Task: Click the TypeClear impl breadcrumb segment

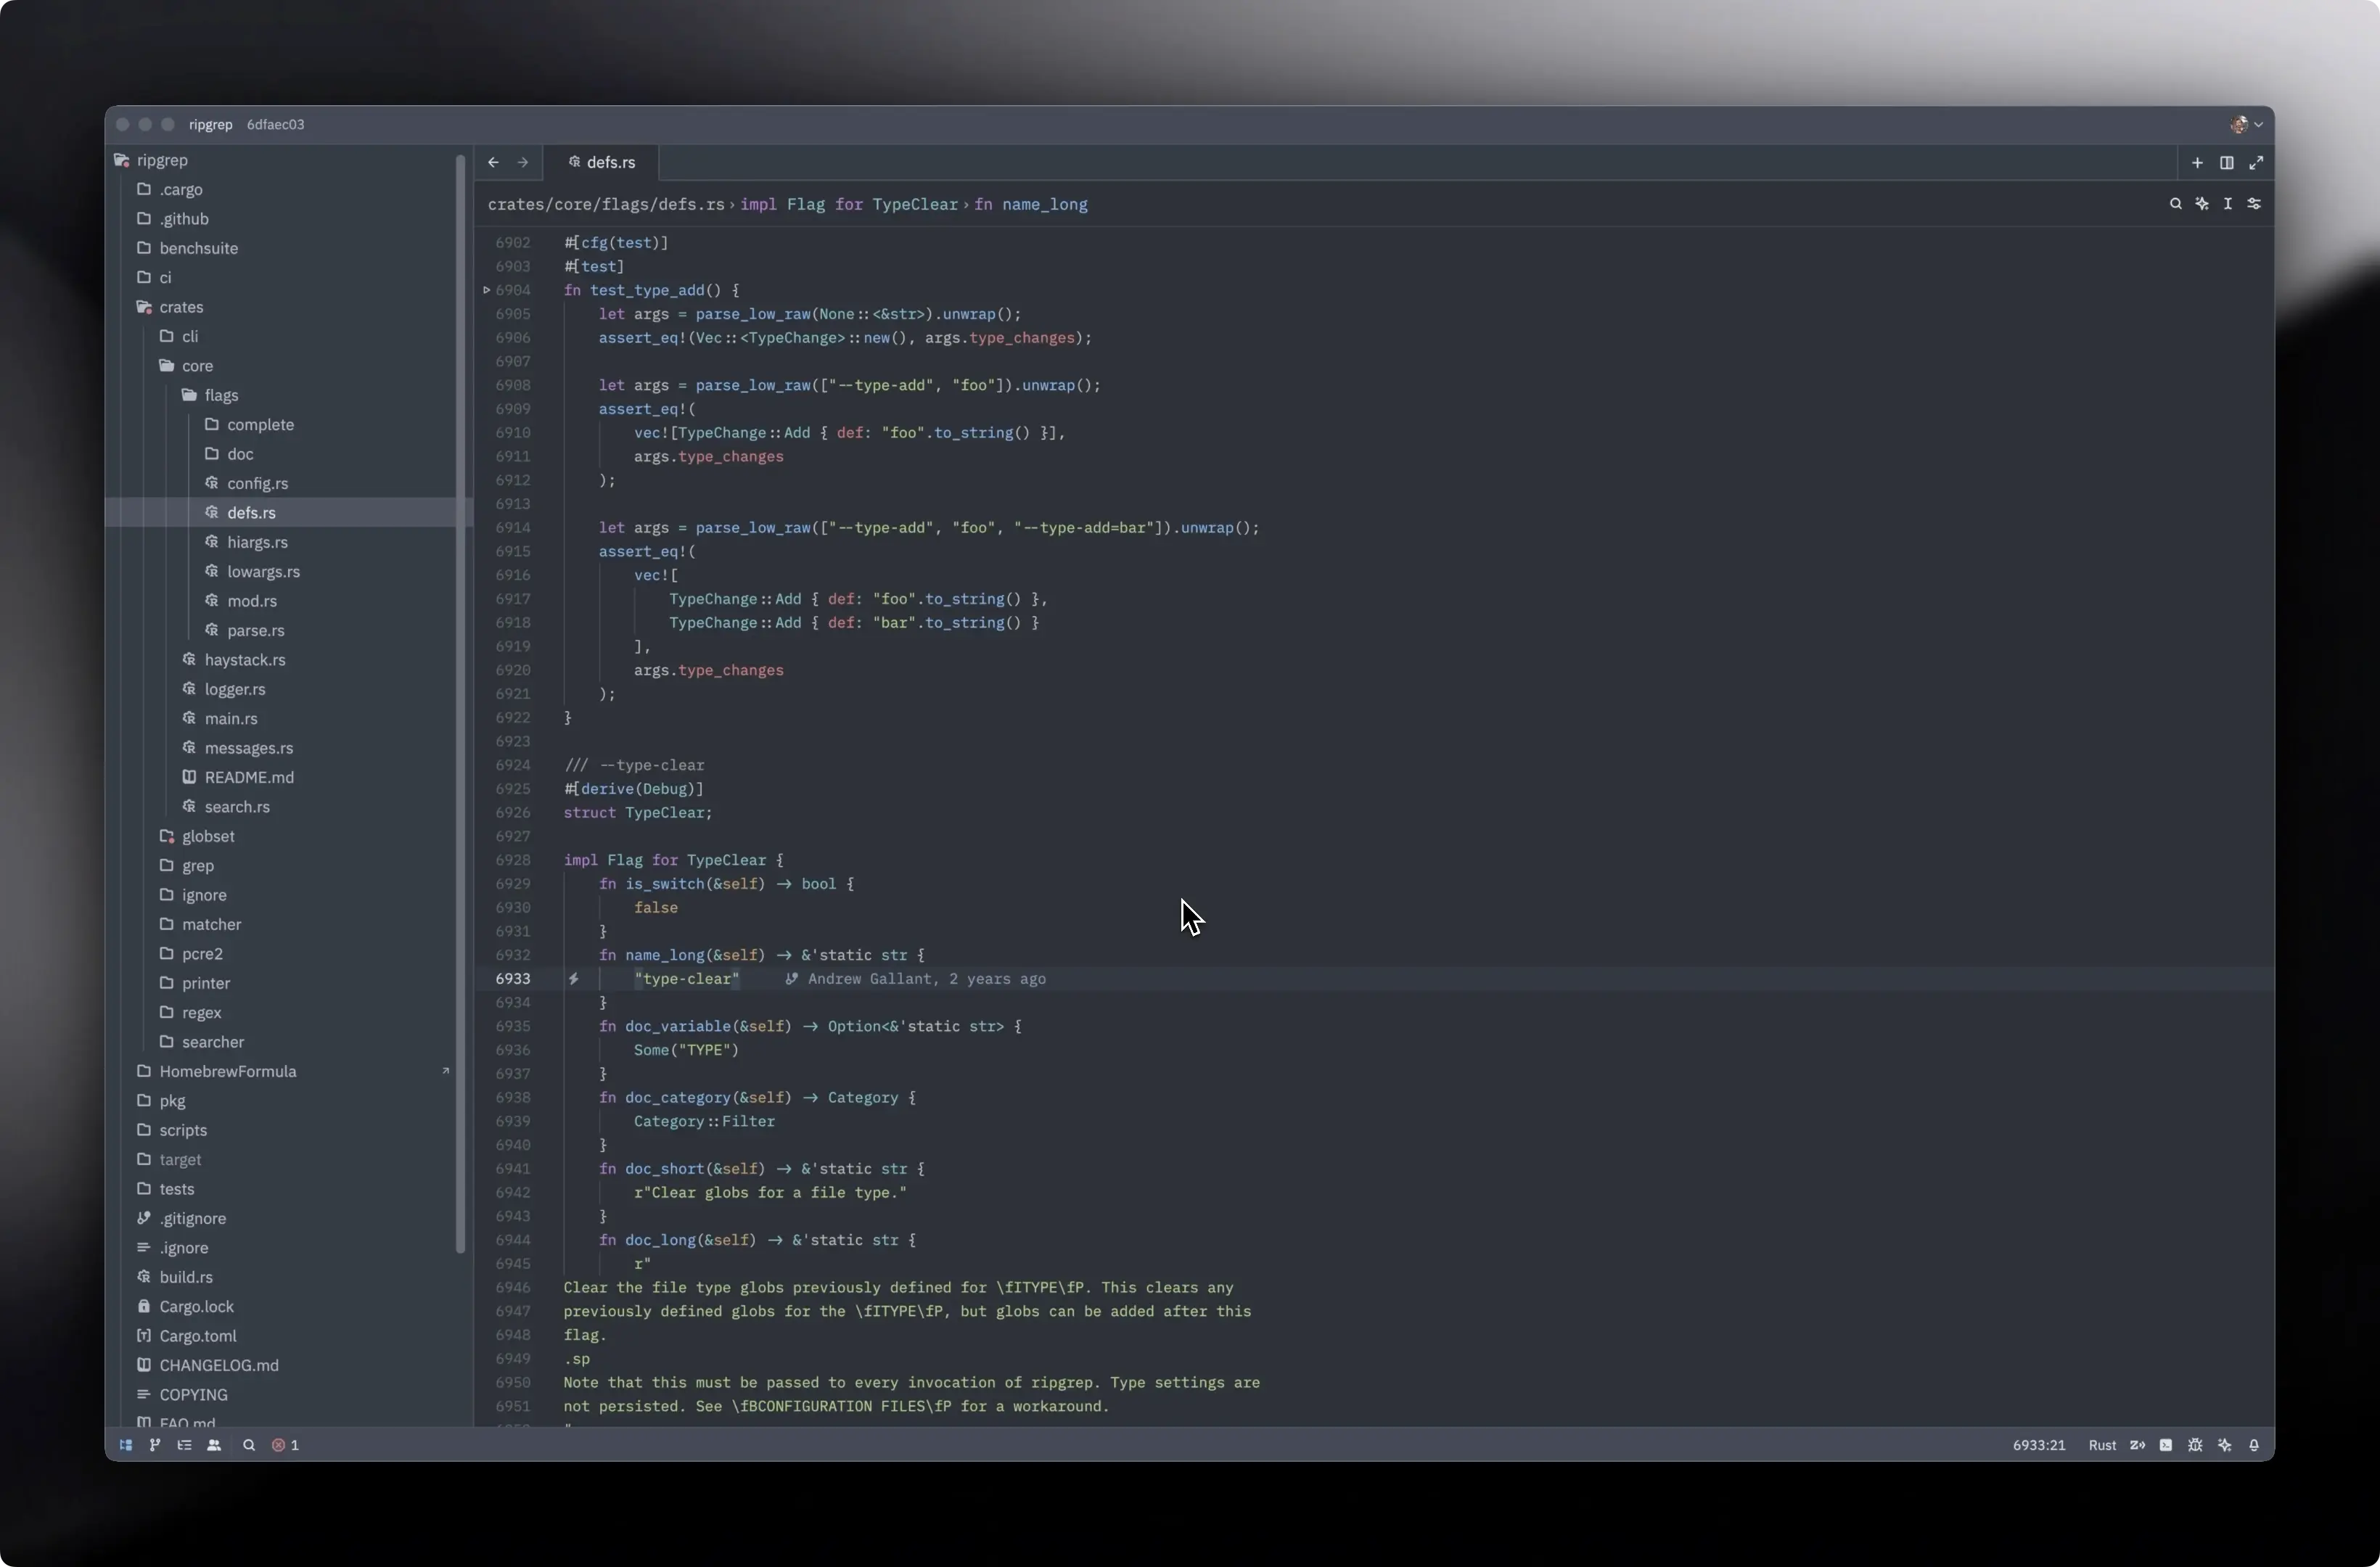Action: point(848,204)
